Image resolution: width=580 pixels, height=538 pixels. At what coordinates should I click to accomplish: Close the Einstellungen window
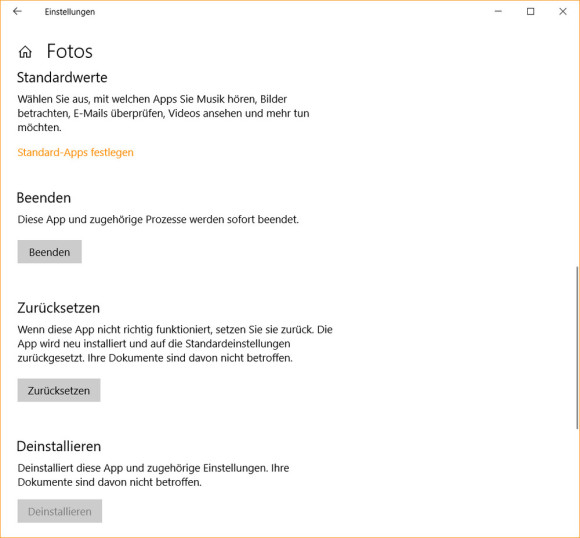click(x=563, y=11)
